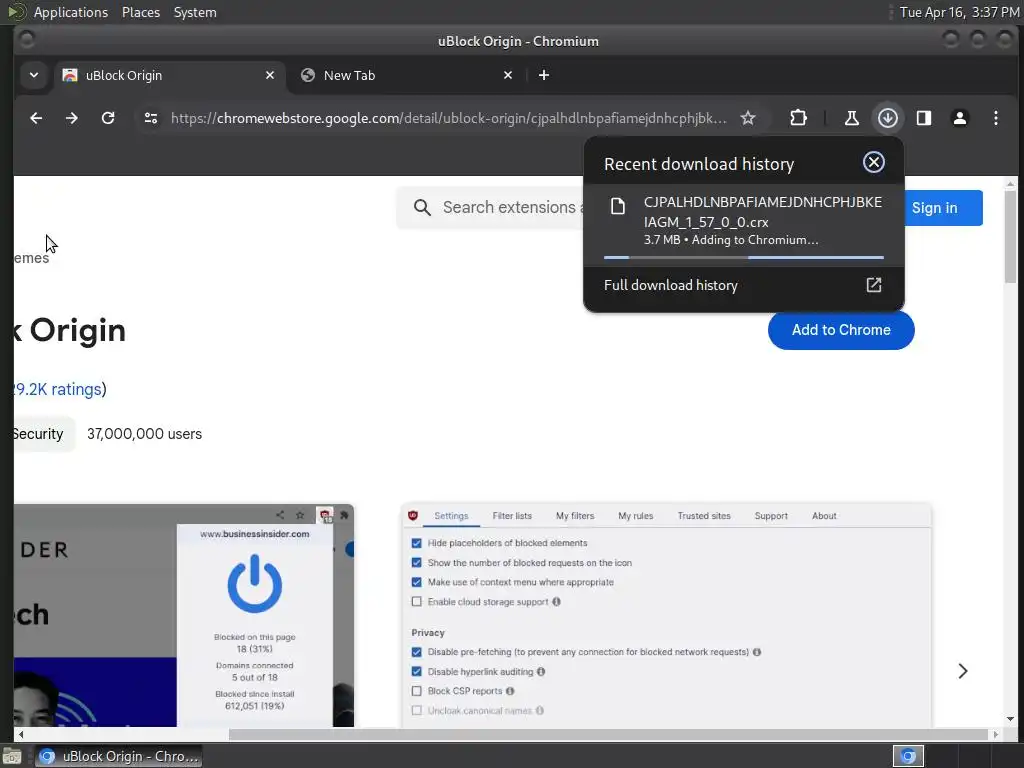
Task: Open the settings screenshot thumbnail
Action: click(666, 615)
